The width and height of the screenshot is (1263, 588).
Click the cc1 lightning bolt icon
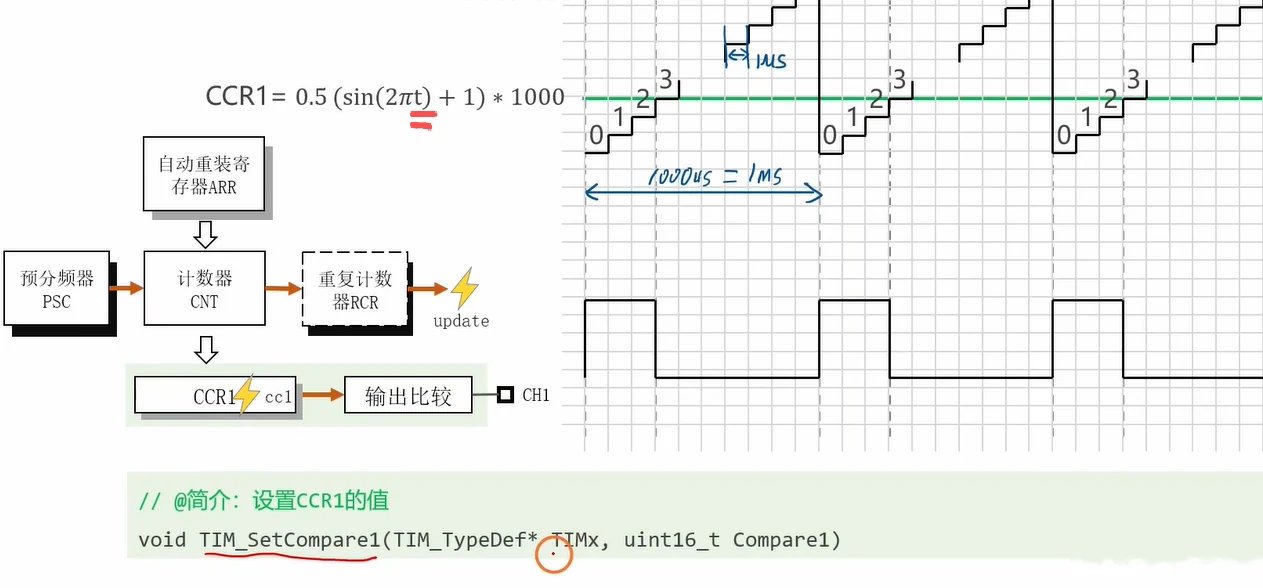tap(247, 394)
